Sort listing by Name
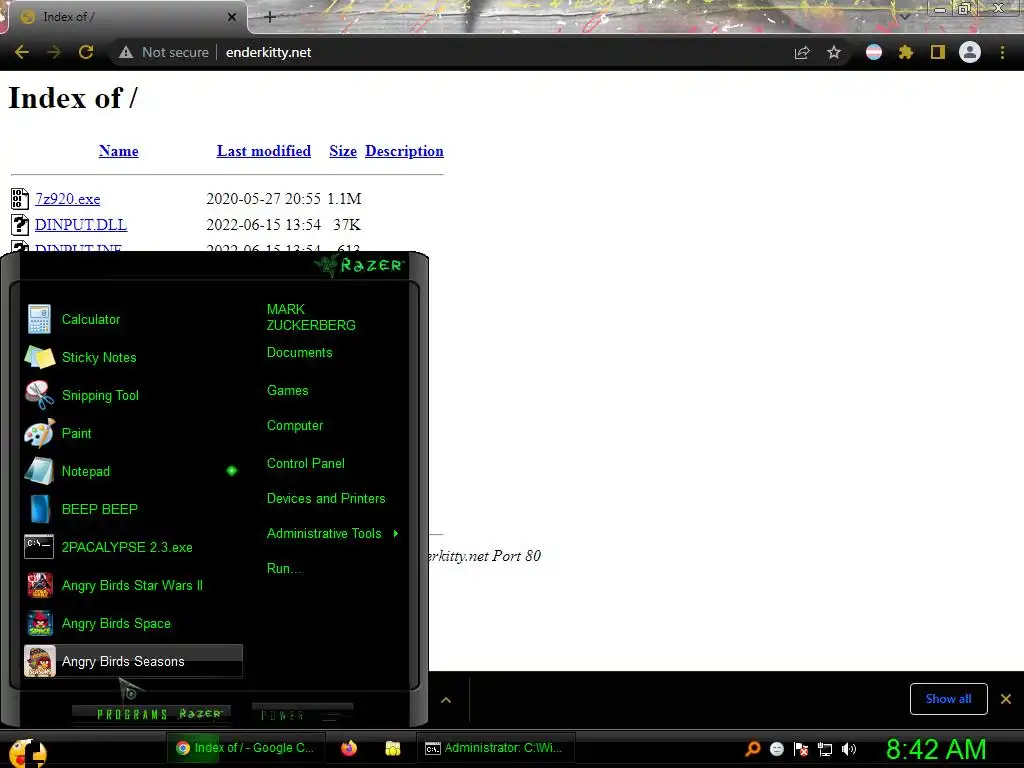 118,151
